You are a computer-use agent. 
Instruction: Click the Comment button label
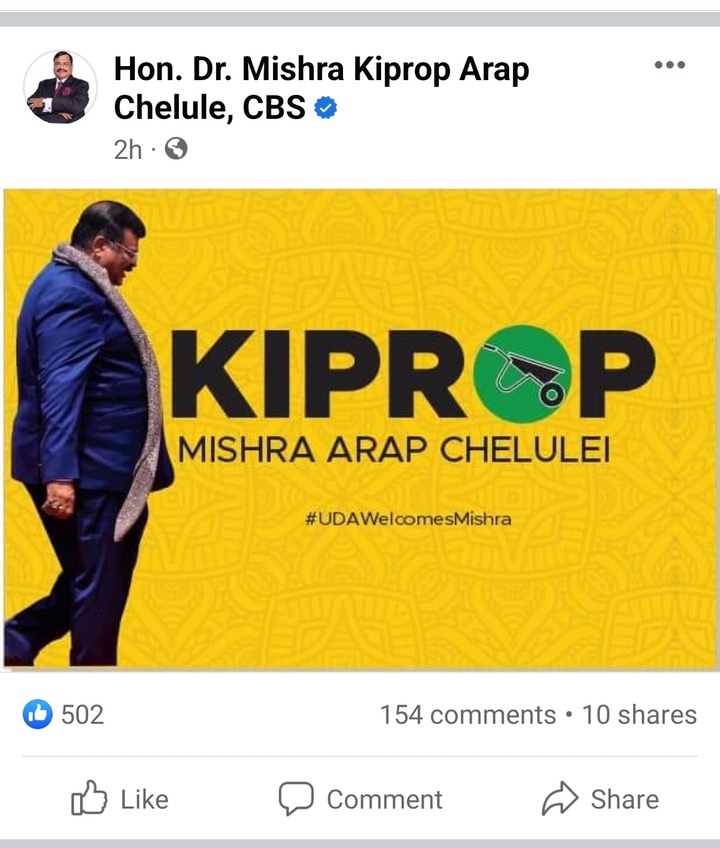tap(385, 799)
